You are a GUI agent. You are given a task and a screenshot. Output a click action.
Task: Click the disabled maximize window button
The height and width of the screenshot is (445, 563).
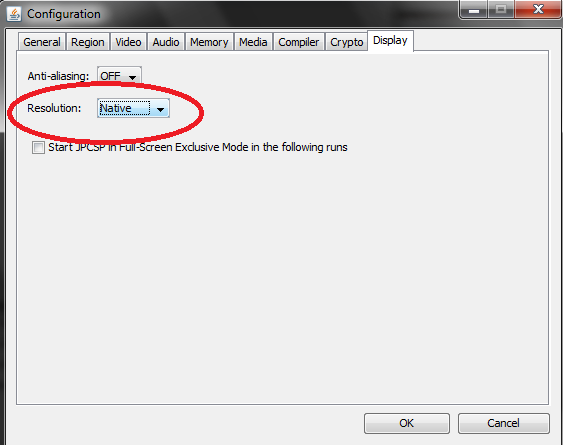coord(501,9)
